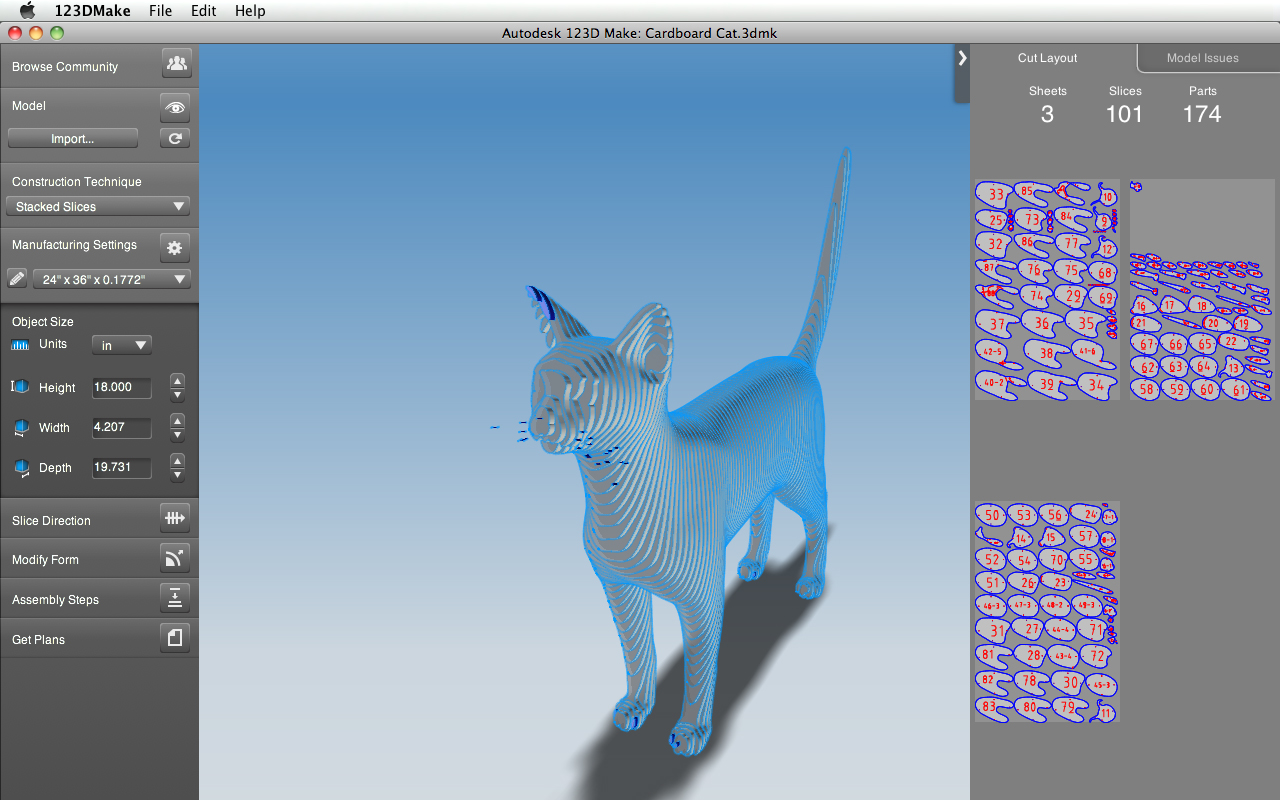Click the Units ruler icon

pyautogui.click(x=20, y=344)
